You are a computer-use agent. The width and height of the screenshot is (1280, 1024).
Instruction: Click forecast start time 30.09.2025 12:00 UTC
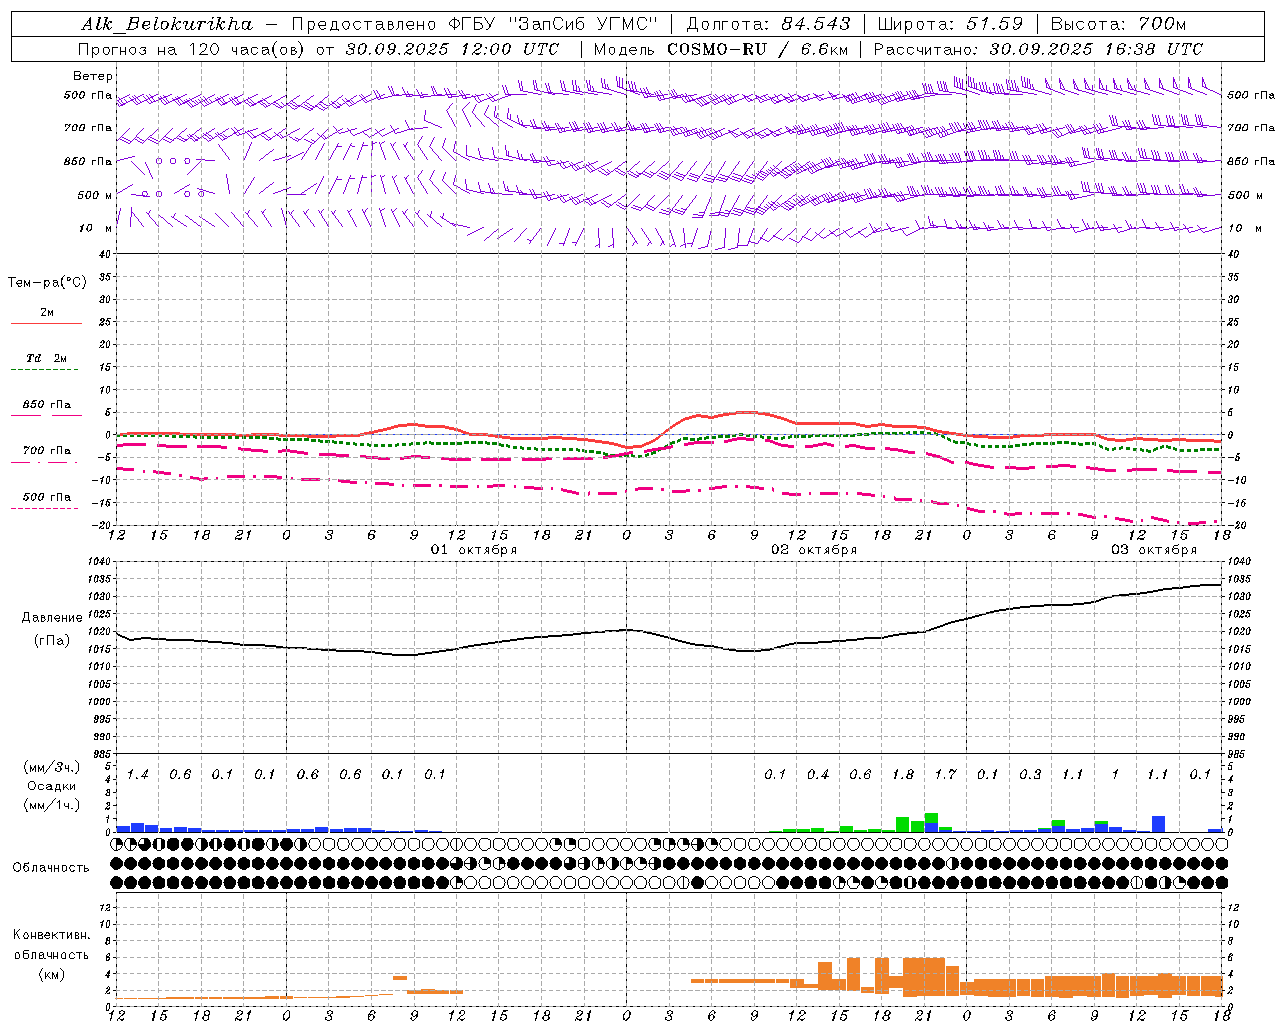point(452,49)
